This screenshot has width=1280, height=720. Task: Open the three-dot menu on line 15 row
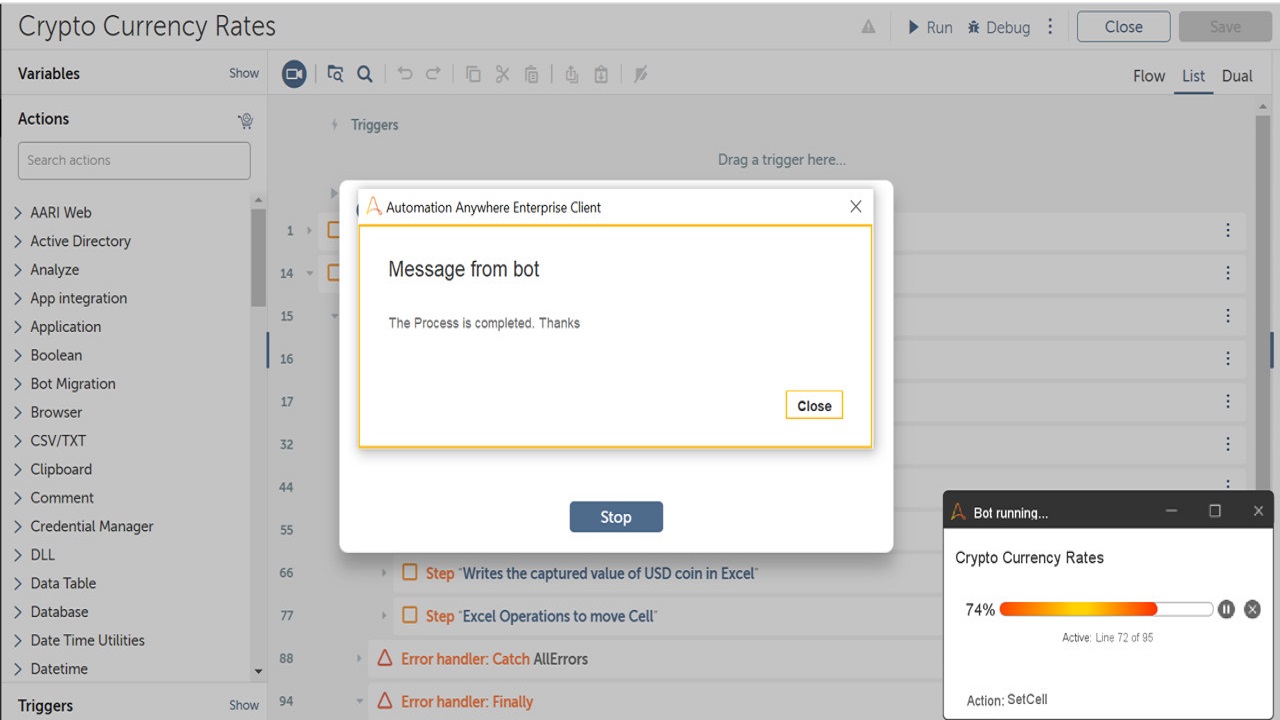tap(1228, 316)
